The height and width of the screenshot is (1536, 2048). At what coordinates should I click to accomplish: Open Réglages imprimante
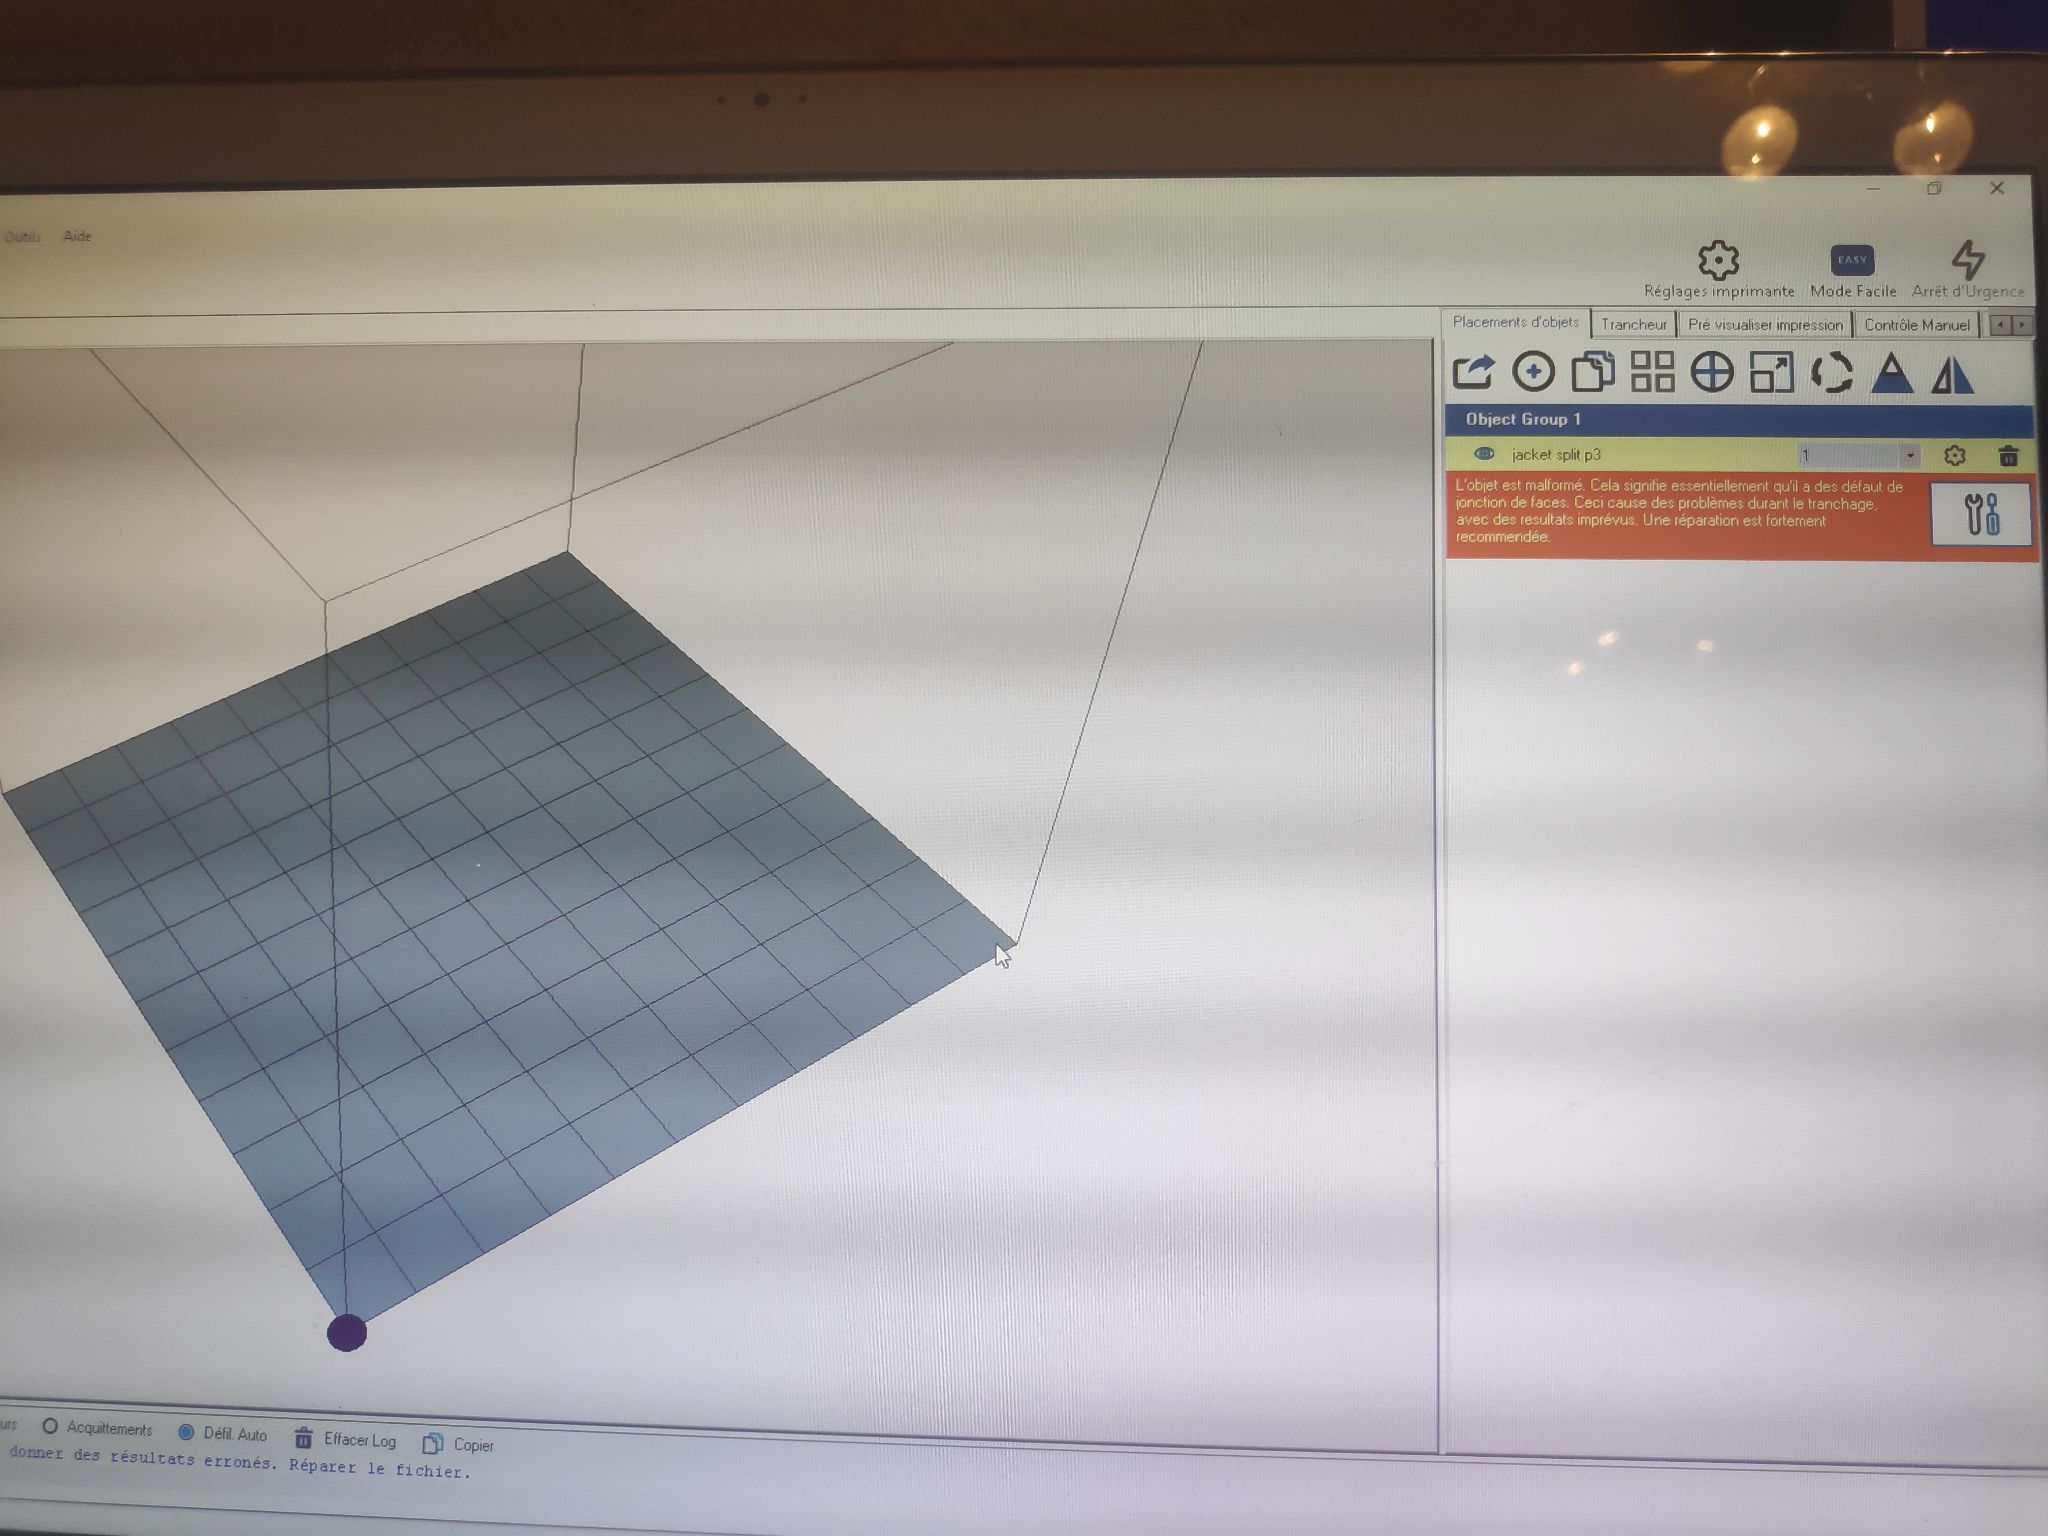[x=1719, y=270]
